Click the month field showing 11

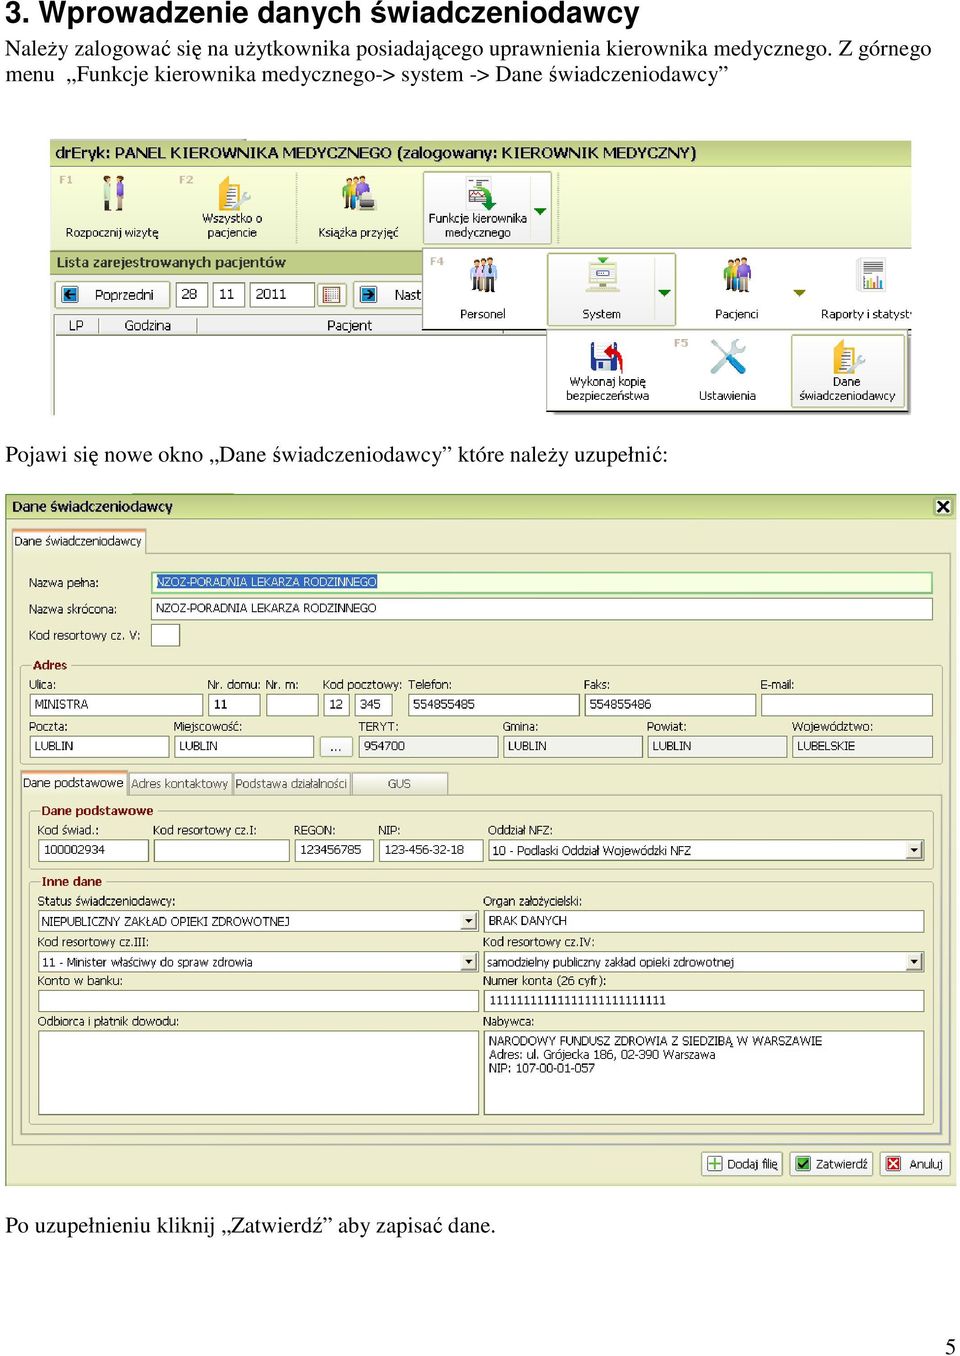coord(228,294)
